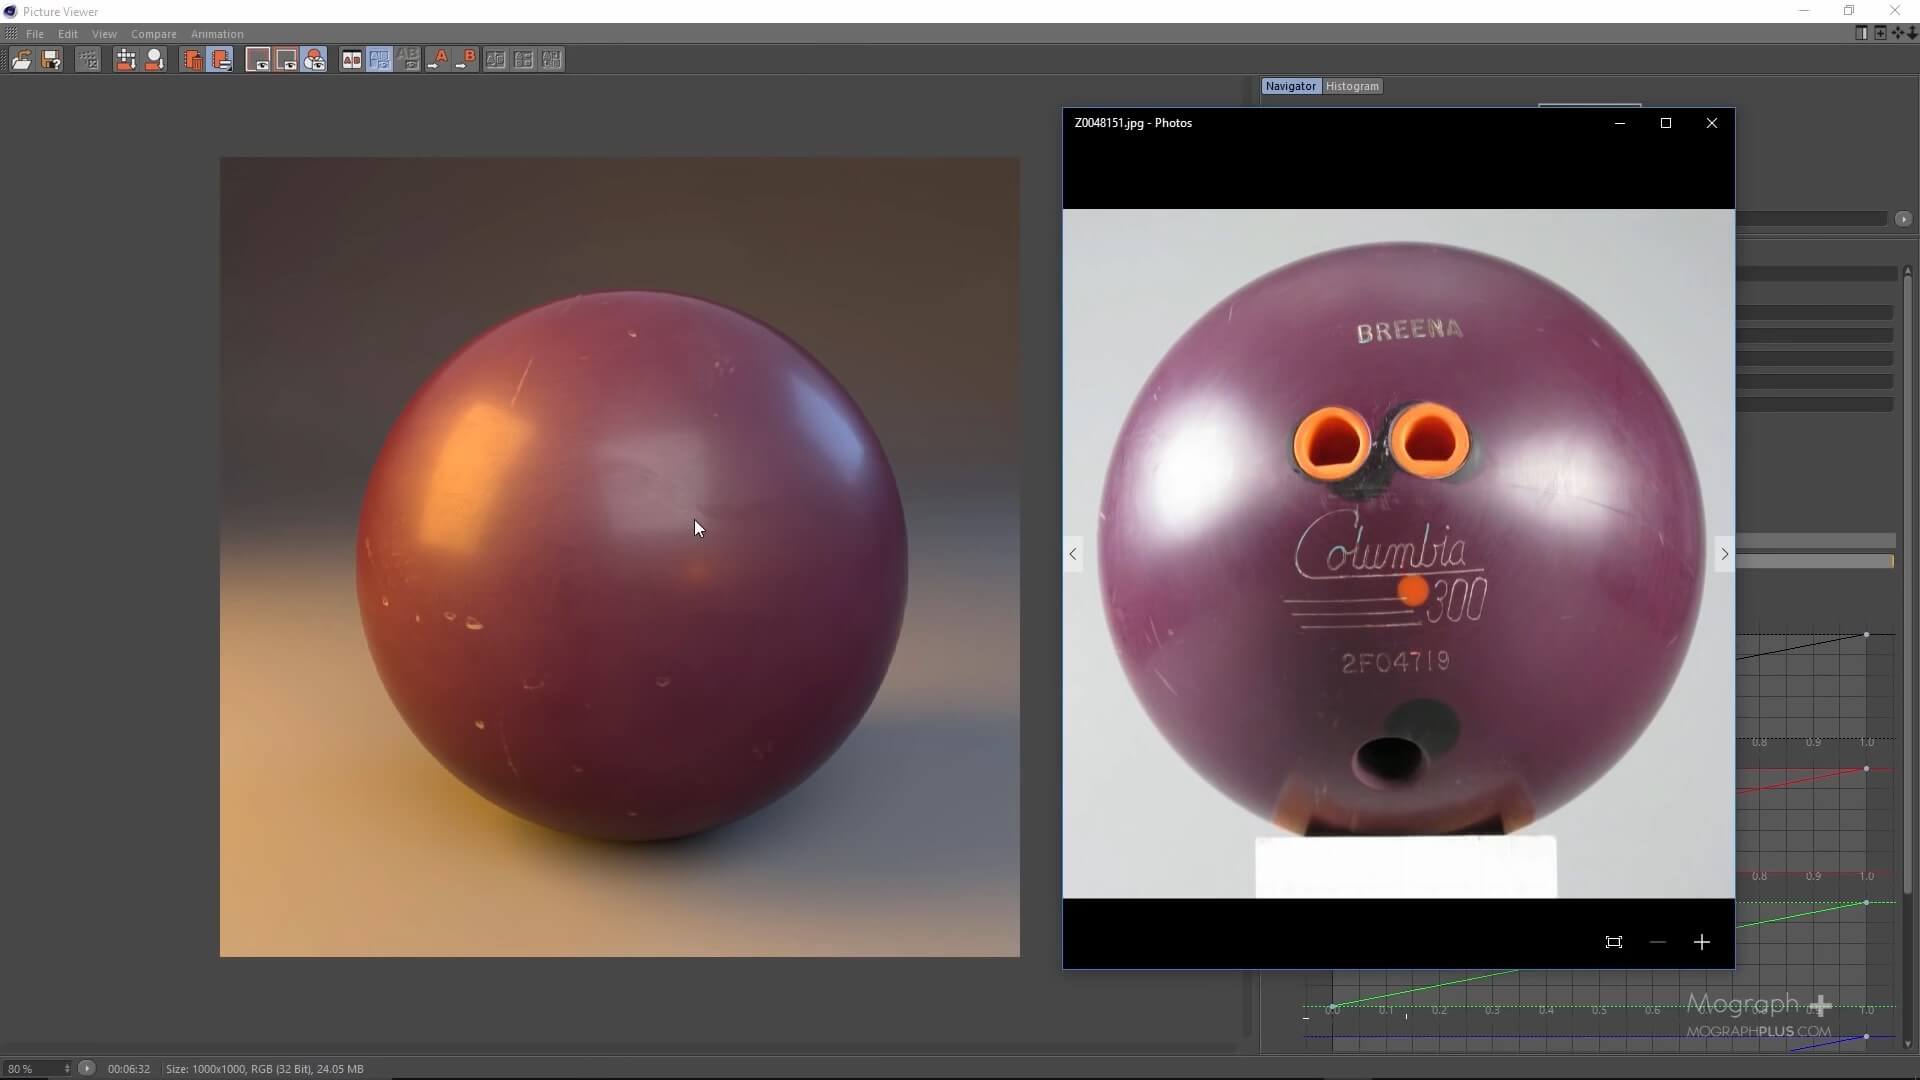Image resolution: width=1920 pixels, height=1080 pixels.
Task: Click the Open file folder icon
Action: (21, 60)
